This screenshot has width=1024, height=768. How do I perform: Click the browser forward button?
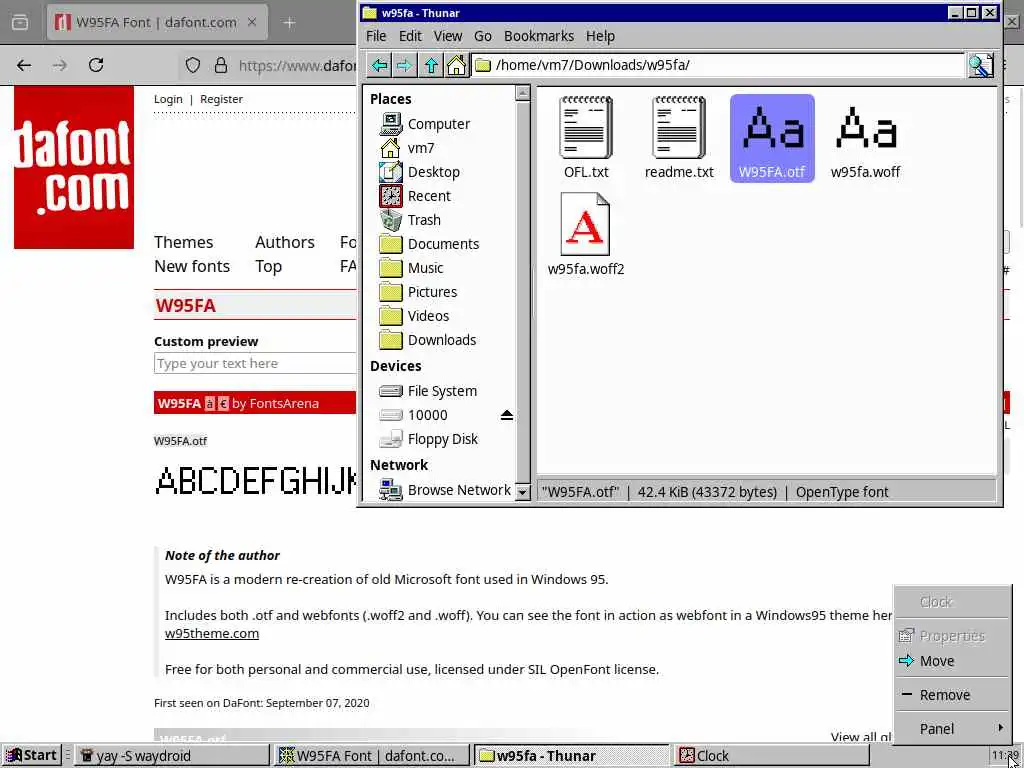60,65
